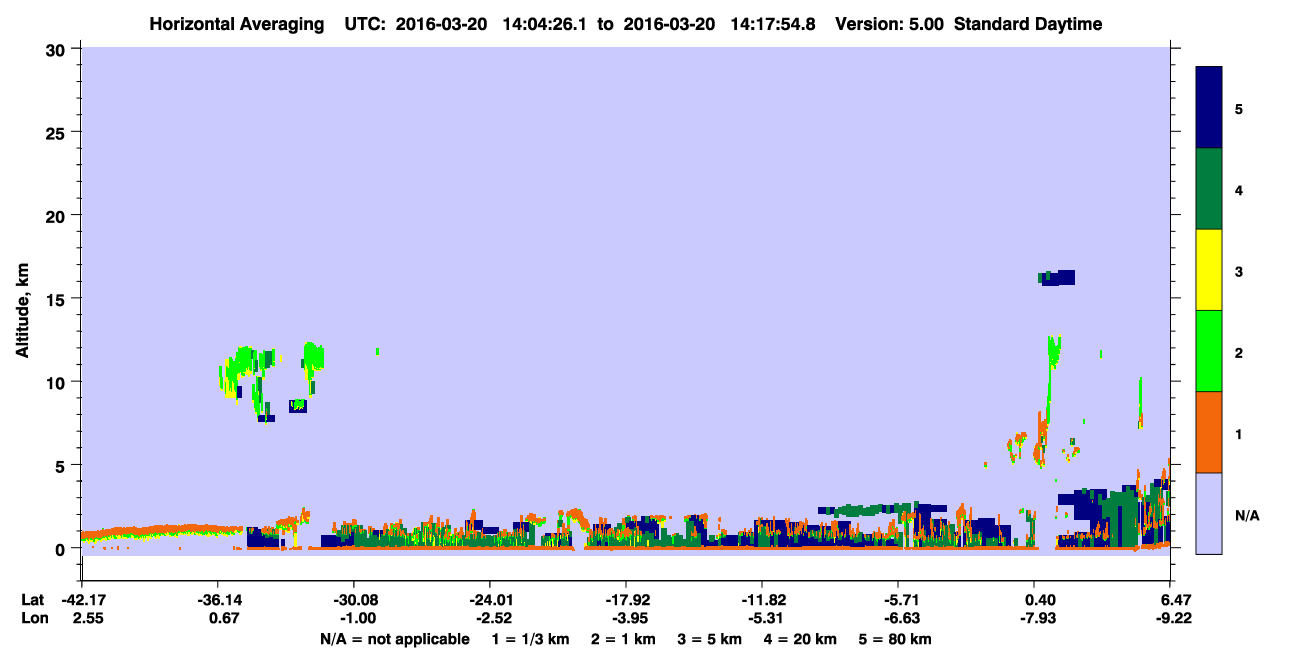Click the latitude value -11.82
Image resolution: width=1300 pixels, height=667 pixels.
tap(762, 600)
